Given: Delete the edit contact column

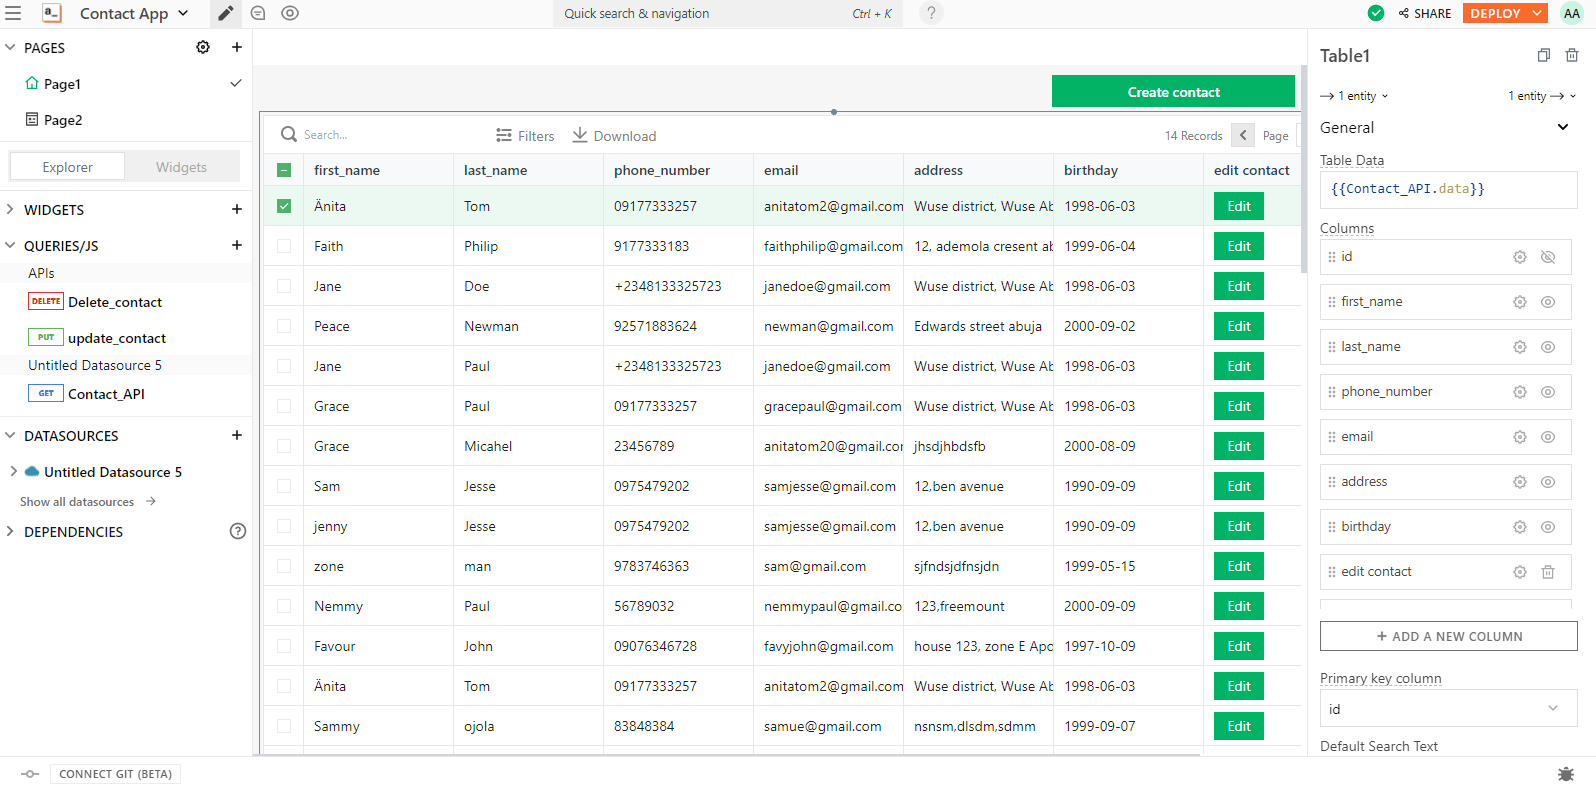Looking at the screenshot, I should pyautogui.click(x=1548, y=572).
